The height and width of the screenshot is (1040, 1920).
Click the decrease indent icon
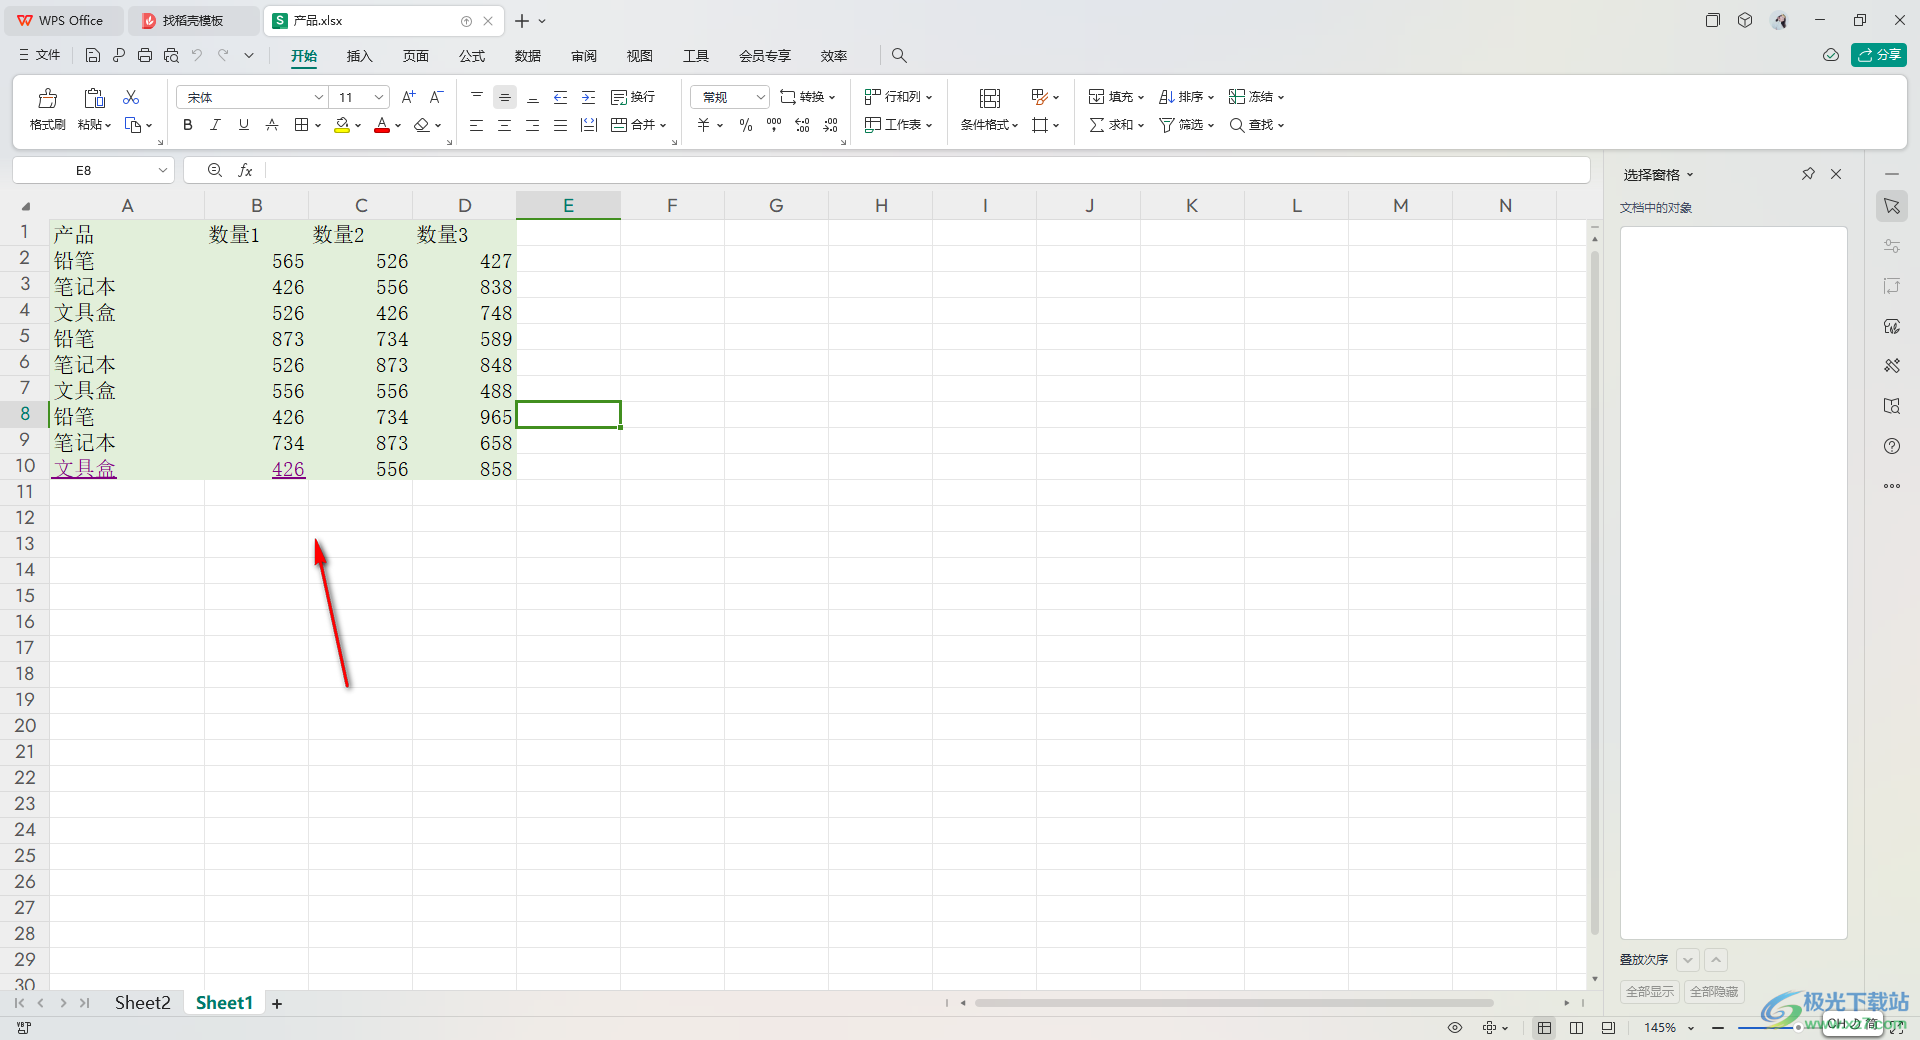tap(561, 97)
